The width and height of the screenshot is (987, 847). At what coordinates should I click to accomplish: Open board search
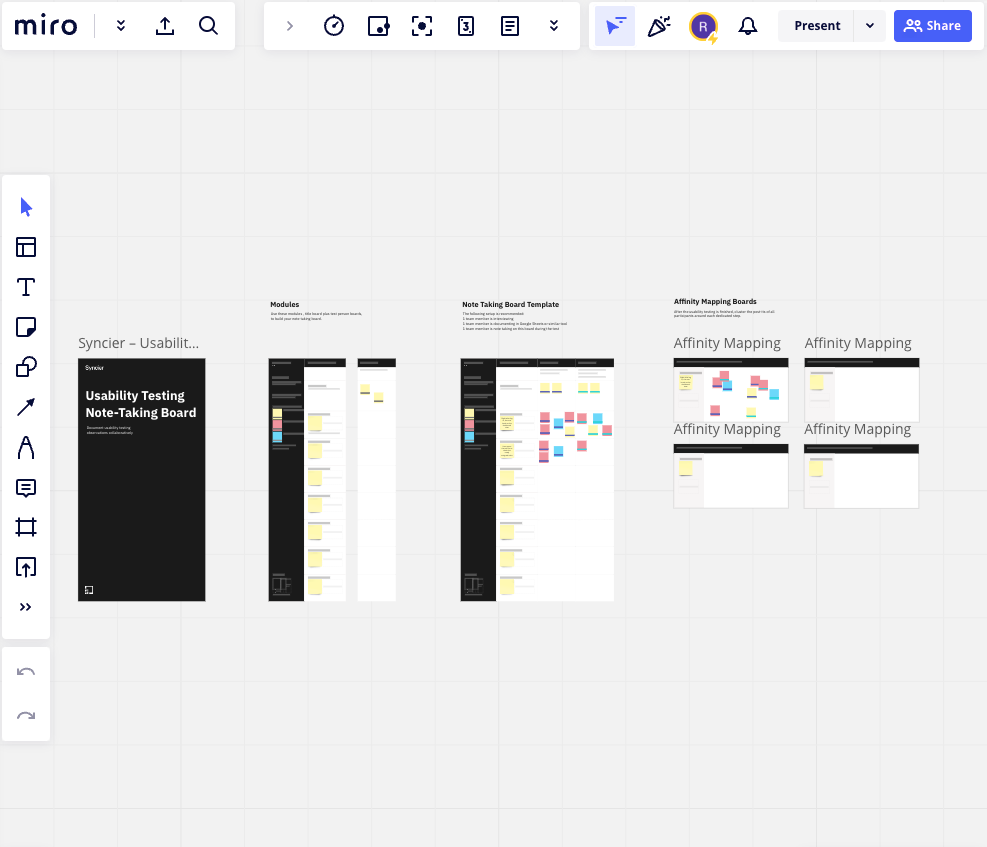coord(209,26)
